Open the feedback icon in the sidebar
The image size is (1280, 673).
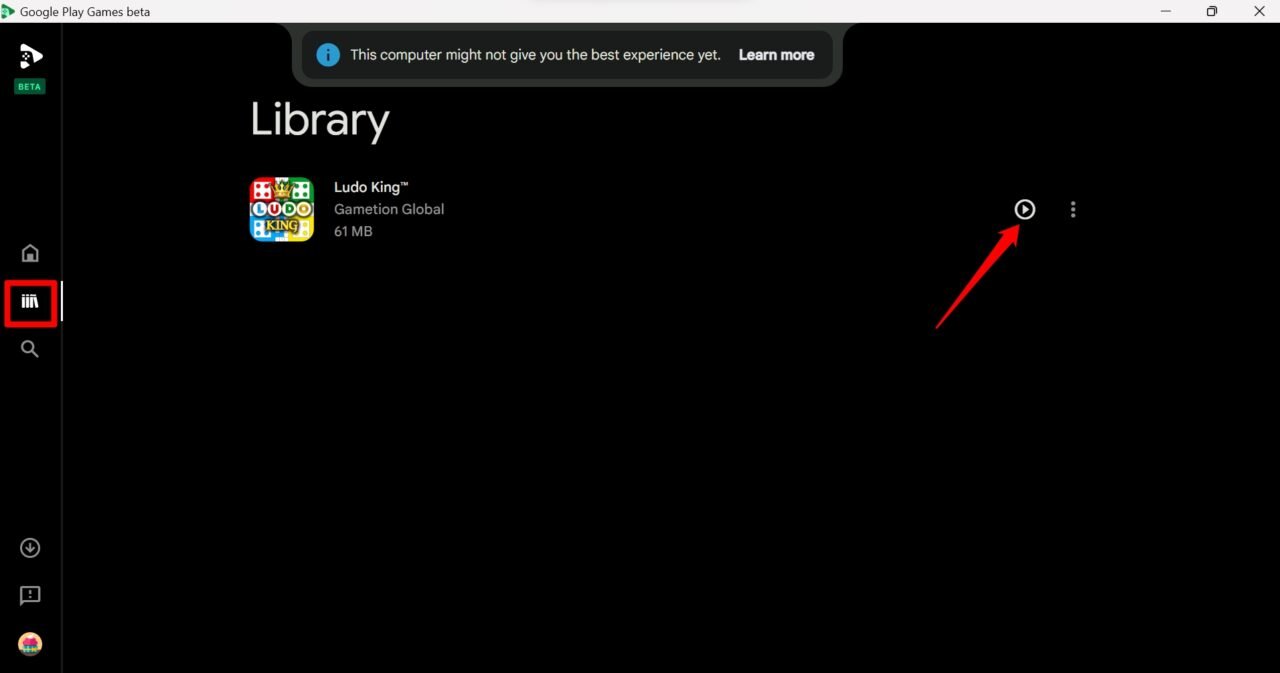(x=30, y=595)
